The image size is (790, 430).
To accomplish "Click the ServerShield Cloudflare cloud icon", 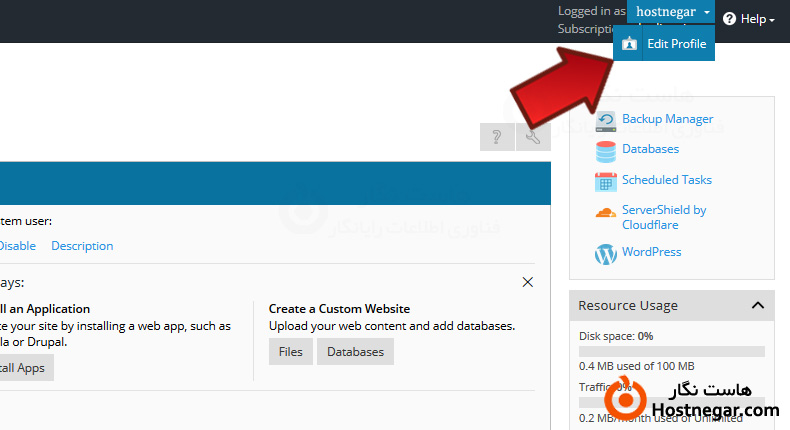I will click(x=605, y=212).
